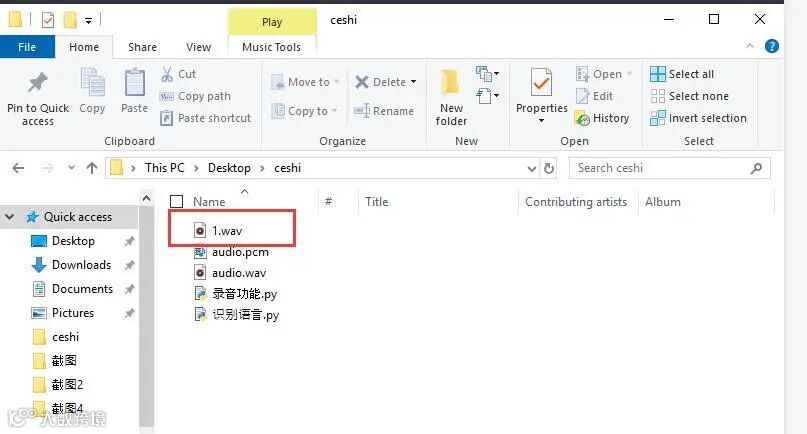Screen dimensions: 807x434
Task: Sort by Album column header
Action: click(x=663, y=202)
